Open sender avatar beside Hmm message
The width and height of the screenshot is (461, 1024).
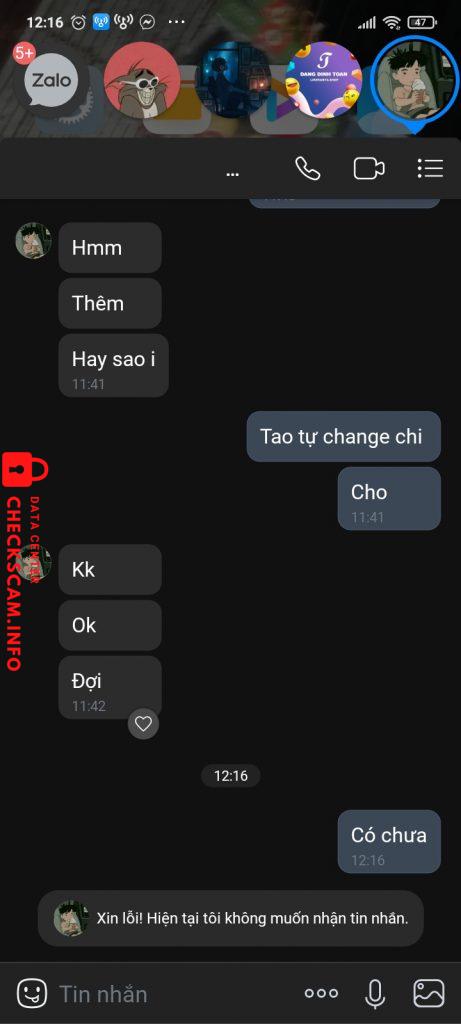[x=33, y=240]
